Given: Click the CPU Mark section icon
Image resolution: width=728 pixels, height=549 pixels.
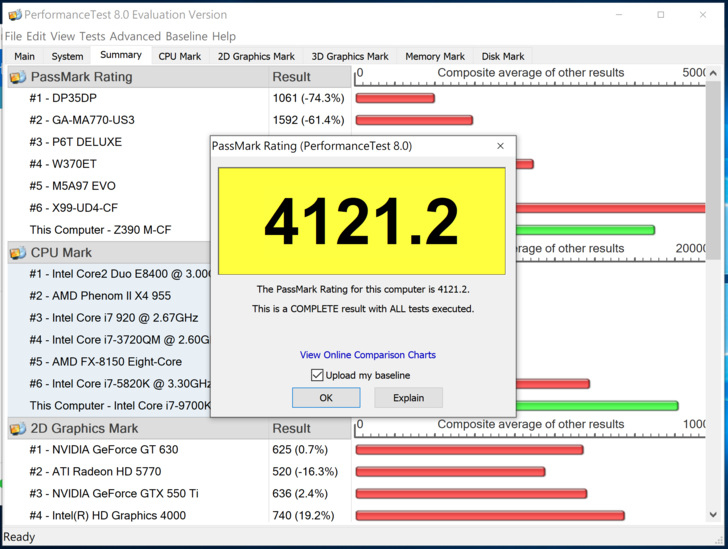Looking at the screenshot, I should 18,253.
